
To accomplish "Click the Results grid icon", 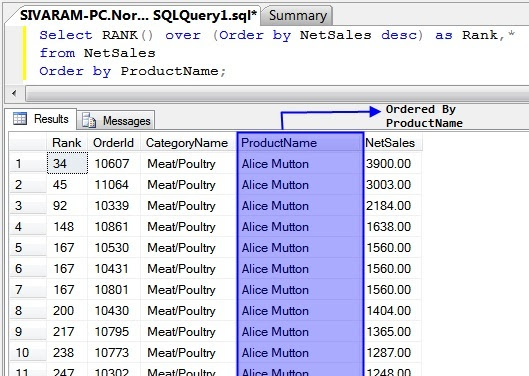I will pyautogui.click(x=20, y=119).
